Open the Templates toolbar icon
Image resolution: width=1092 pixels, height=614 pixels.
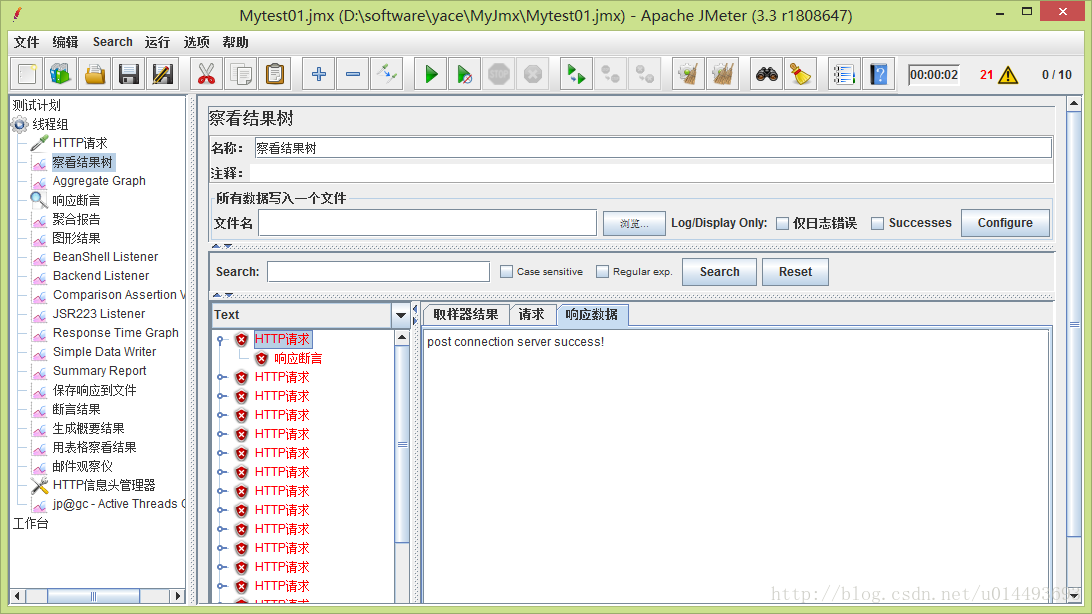pyautogui.click(x=61, y=74)
